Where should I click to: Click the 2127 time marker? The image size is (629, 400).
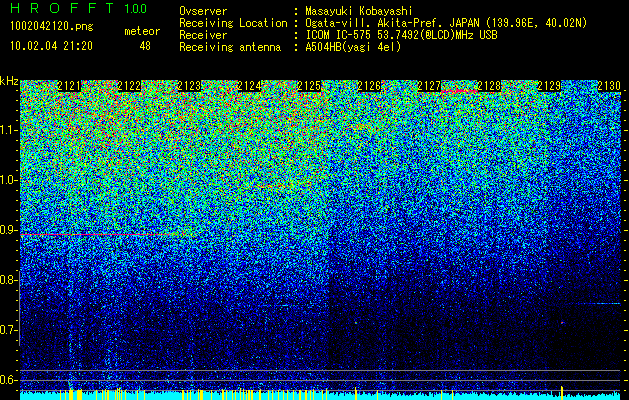[x=429, y=86]
